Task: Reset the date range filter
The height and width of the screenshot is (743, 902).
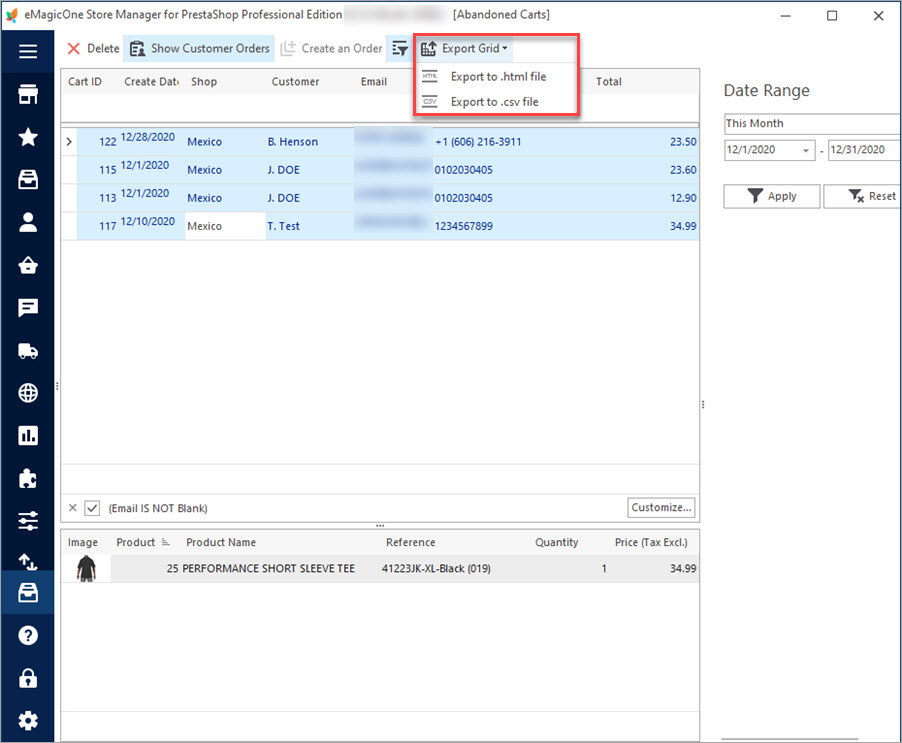Action: (863, 196)
